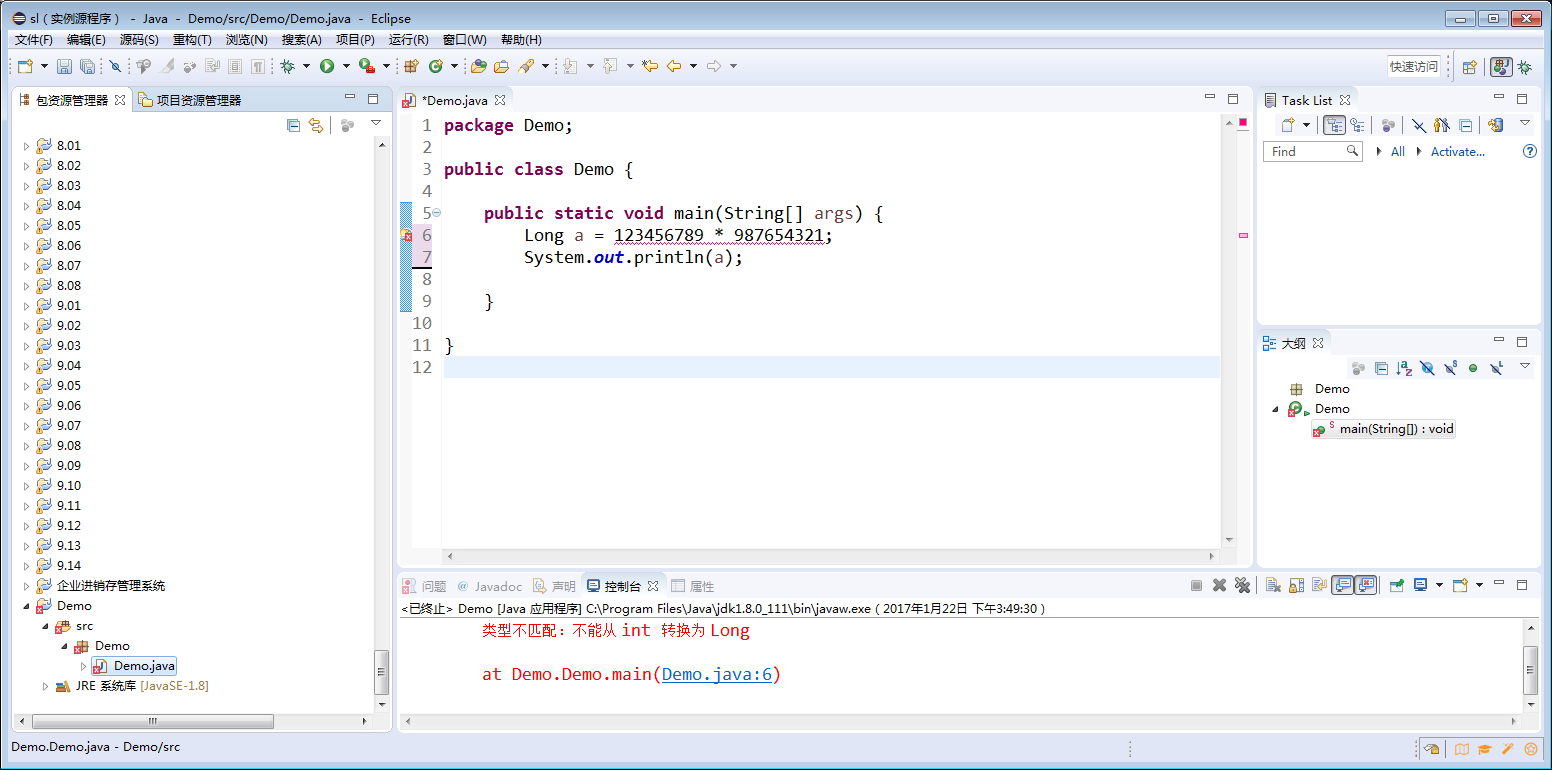
Task: Toggle Categorized view in Task List
Action: [1334, 125]
